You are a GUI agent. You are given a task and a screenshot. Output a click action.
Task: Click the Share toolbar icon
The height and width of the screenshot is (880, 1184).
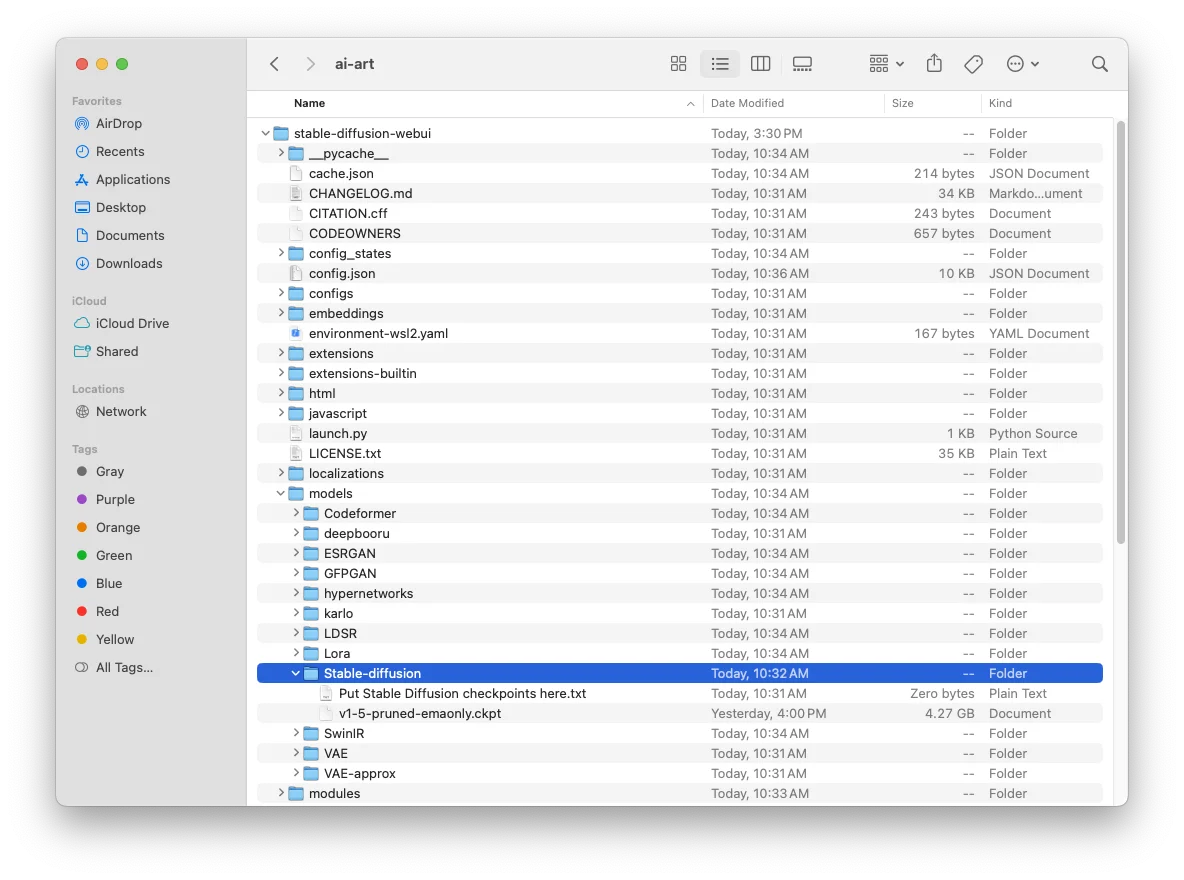pyautogui.click(x=934, y=63)
